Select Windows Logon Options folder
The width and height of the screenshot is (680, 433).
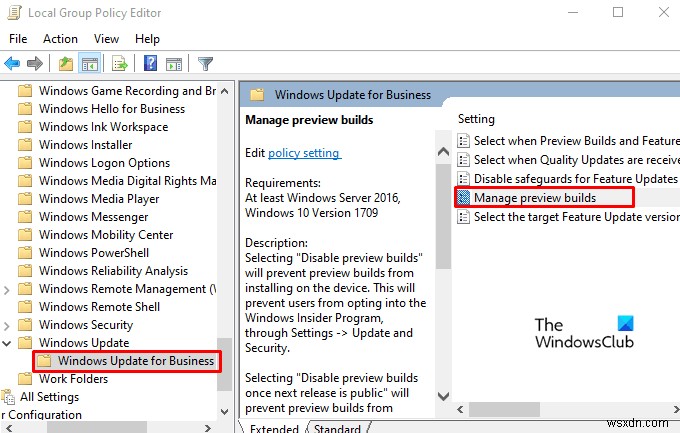click(104, 163)
